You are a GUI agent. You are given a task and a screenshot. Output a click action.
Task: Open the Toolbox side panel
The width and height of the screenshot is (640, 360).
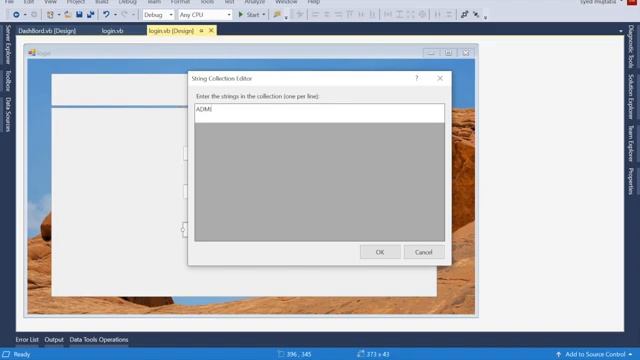pos(8,80)
